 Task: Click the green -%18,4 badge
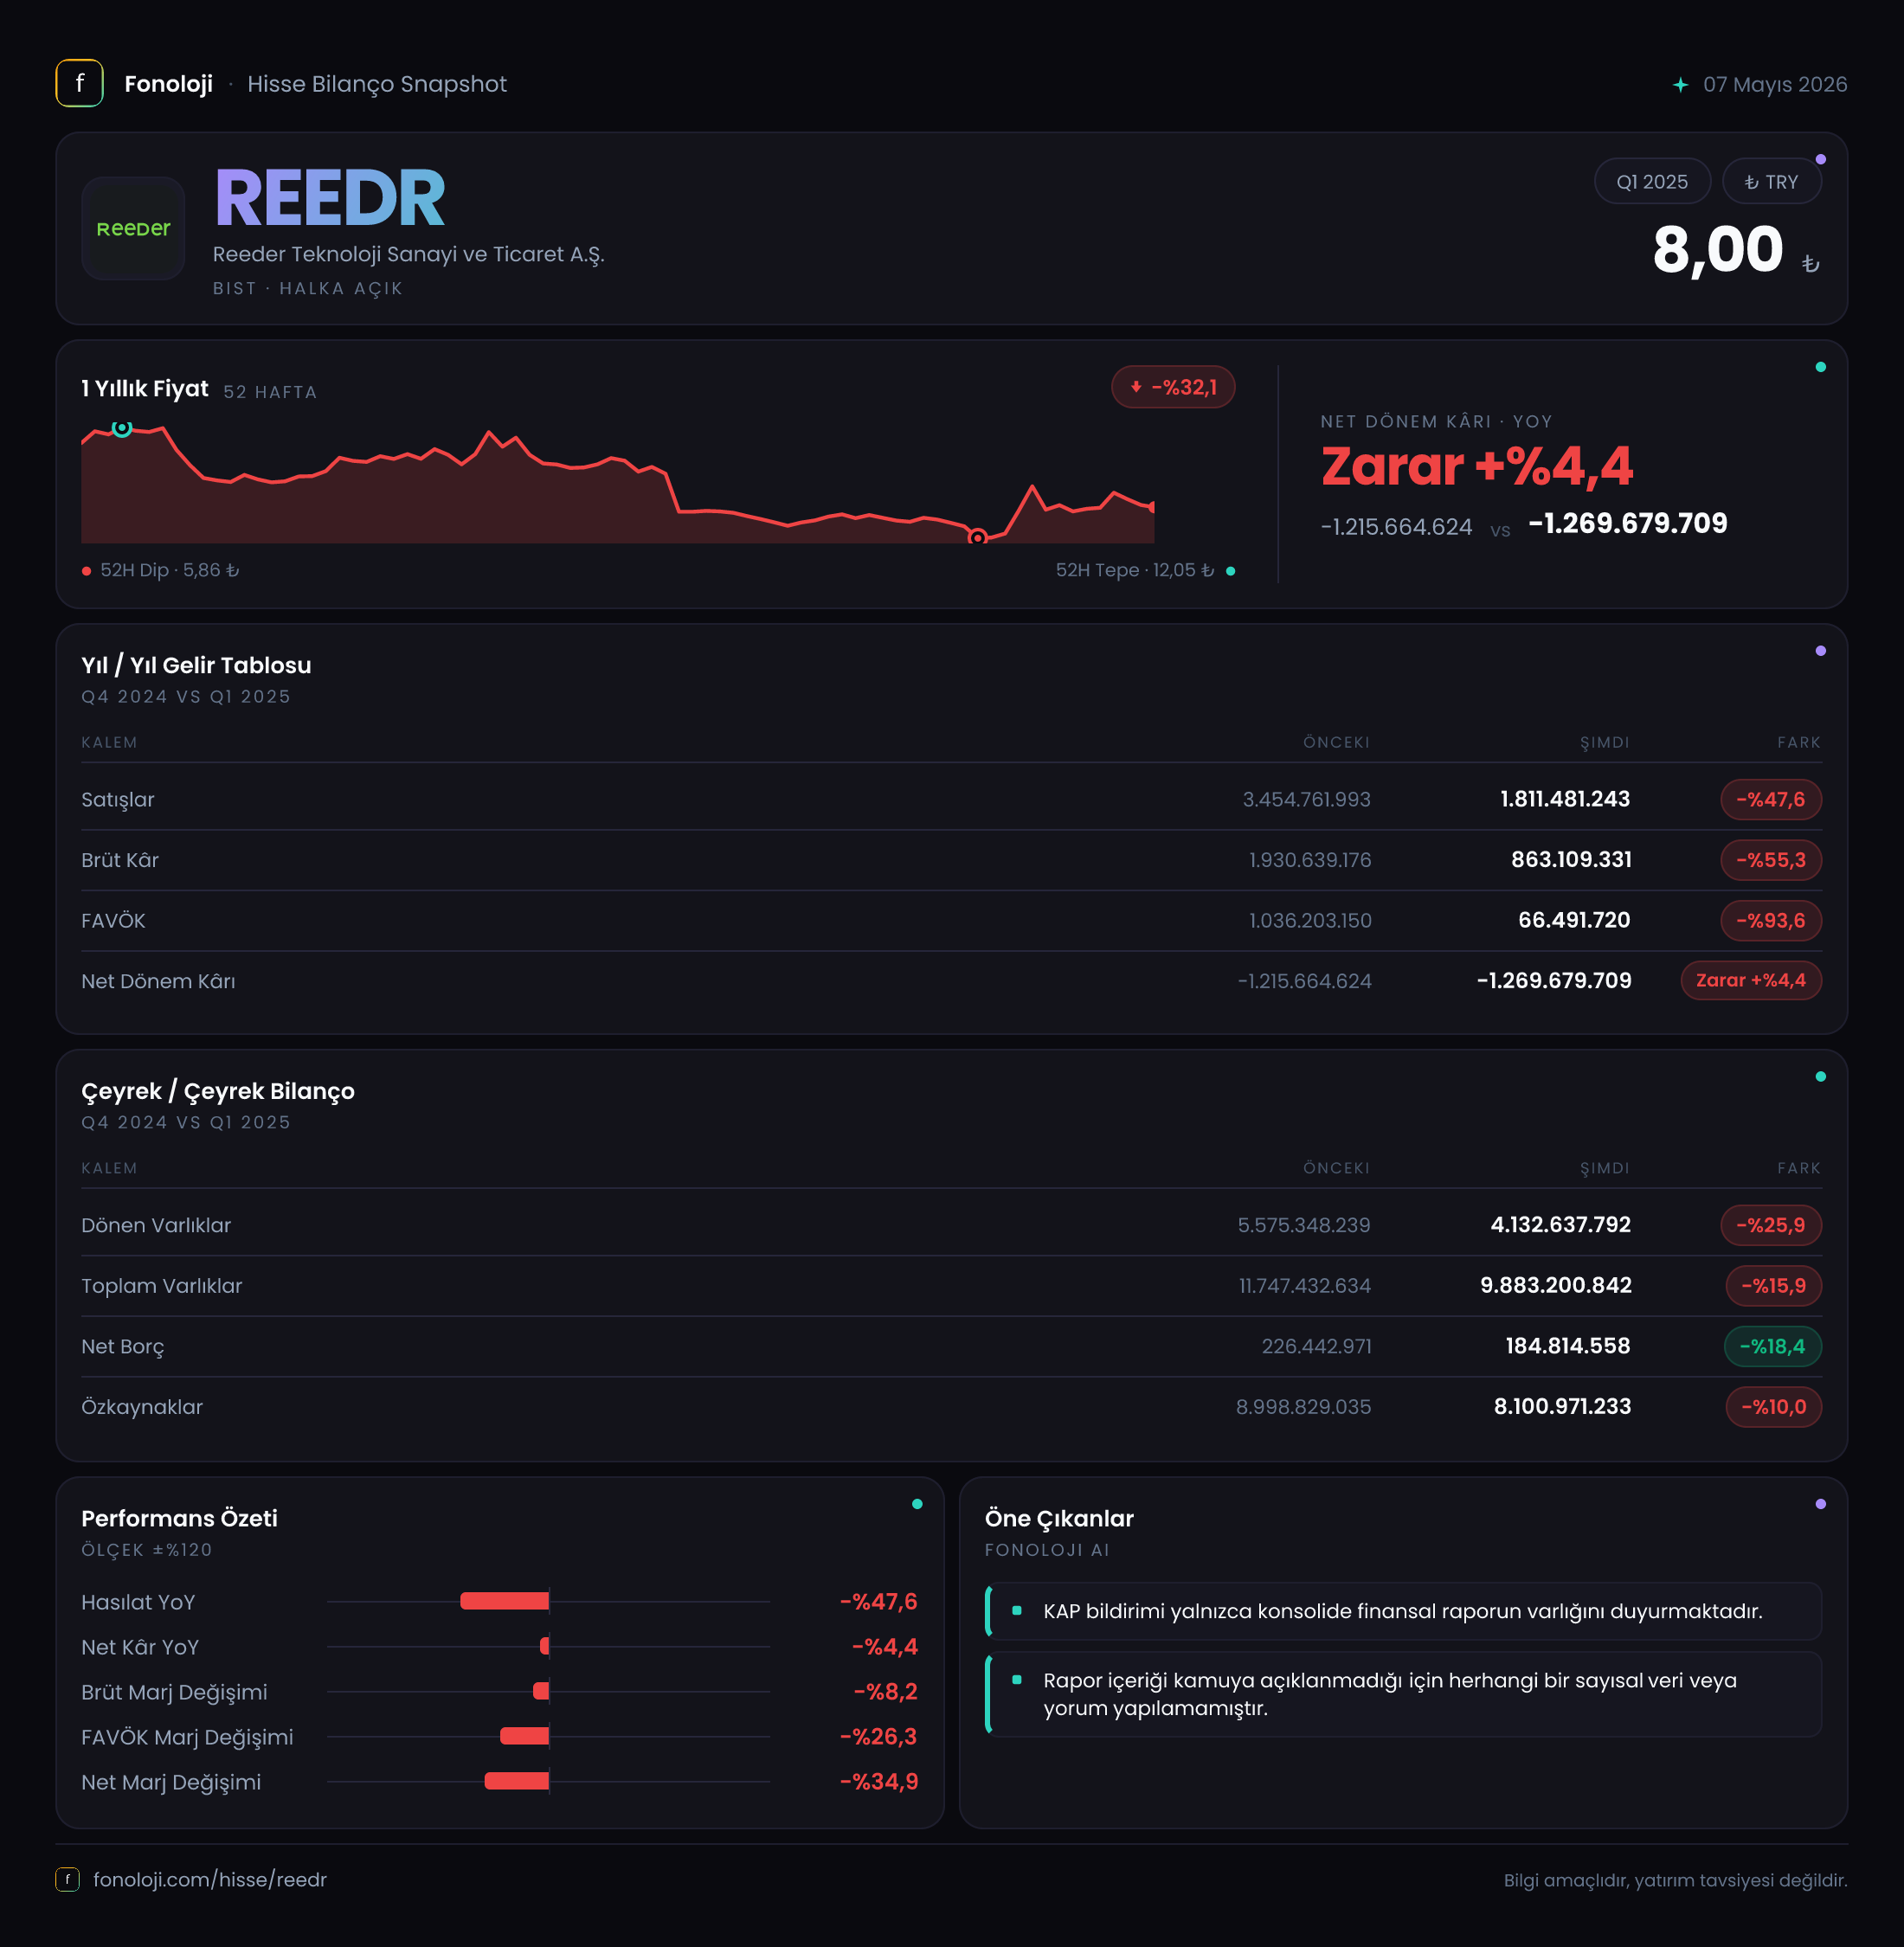click(x=1772, y=1346)
